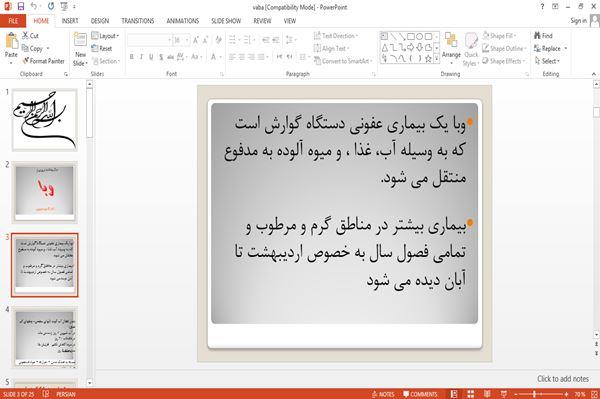Open the font size dropdown
600x399 pixels.
(187, 40)
